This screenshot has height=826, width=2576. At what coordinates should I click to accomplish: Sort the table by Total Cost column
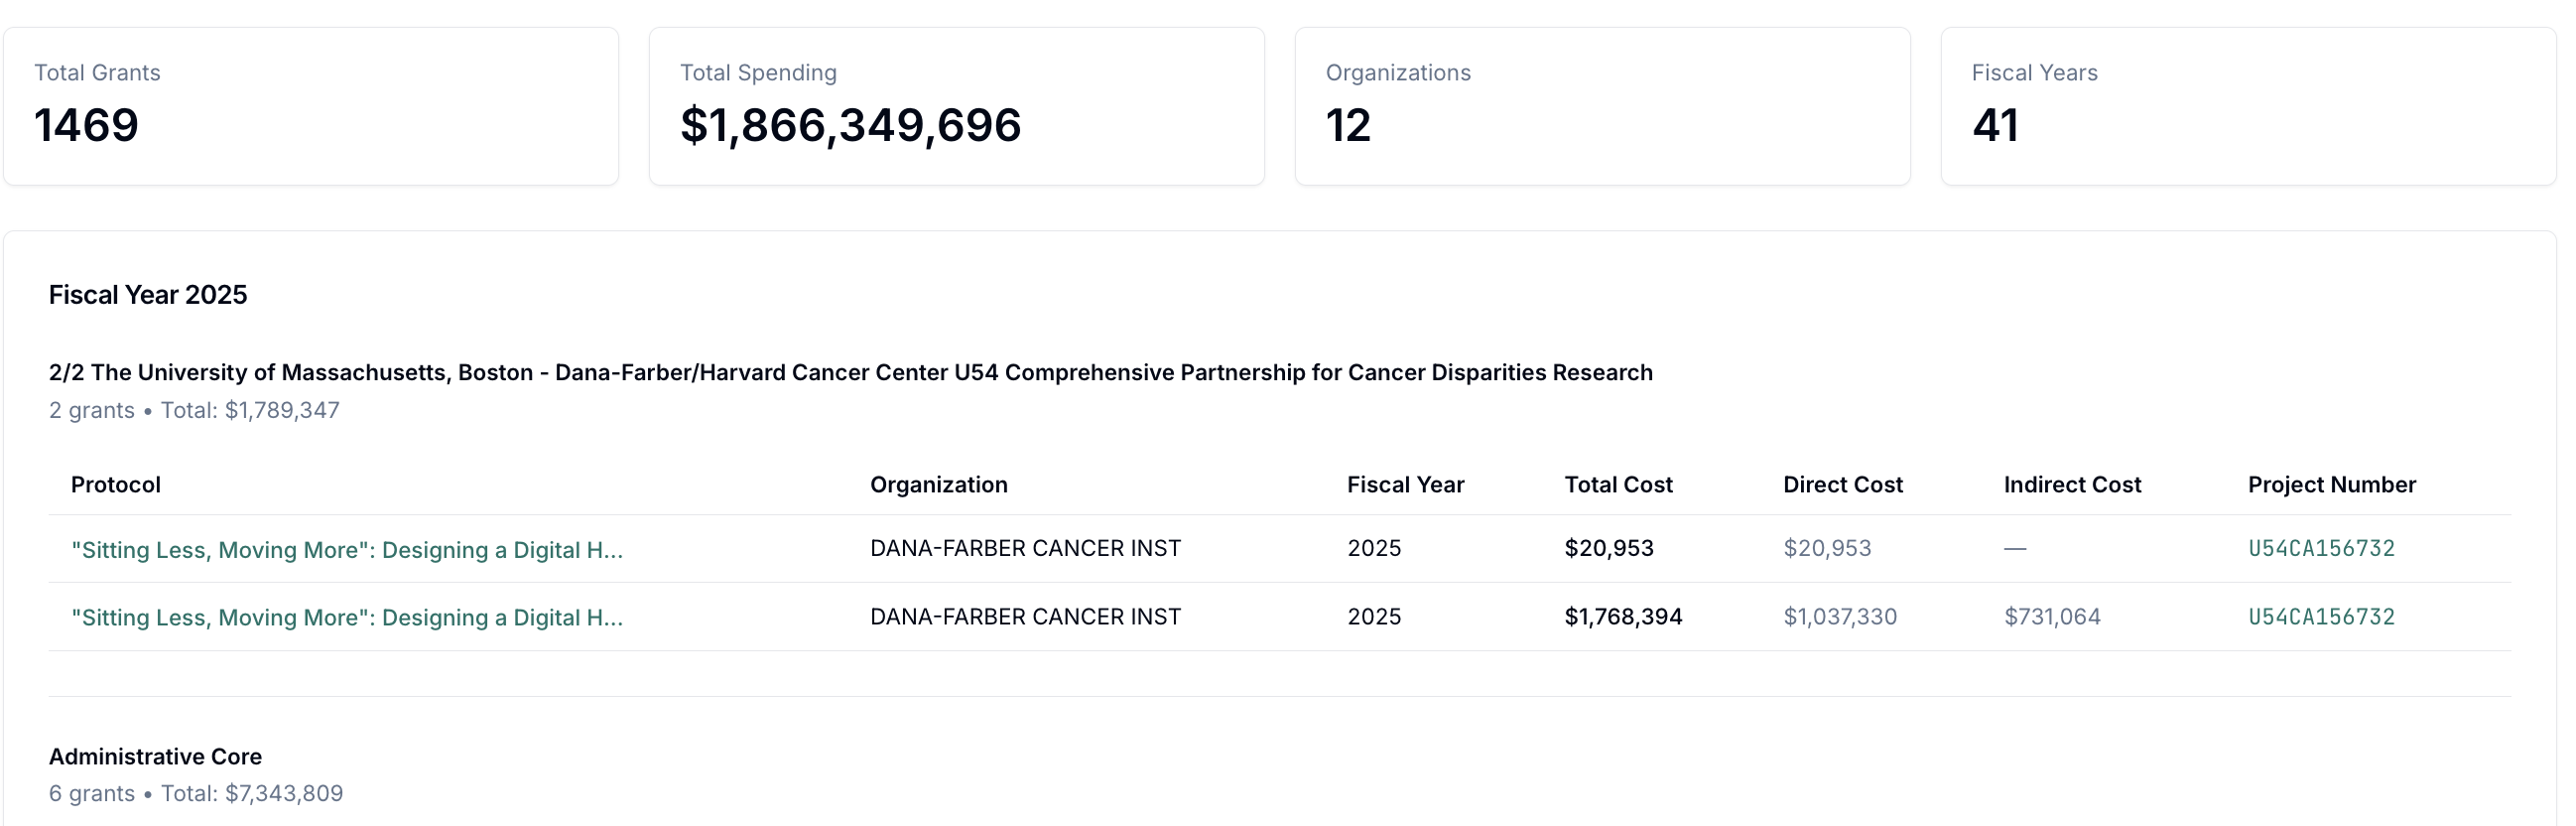coord(1617,484)
